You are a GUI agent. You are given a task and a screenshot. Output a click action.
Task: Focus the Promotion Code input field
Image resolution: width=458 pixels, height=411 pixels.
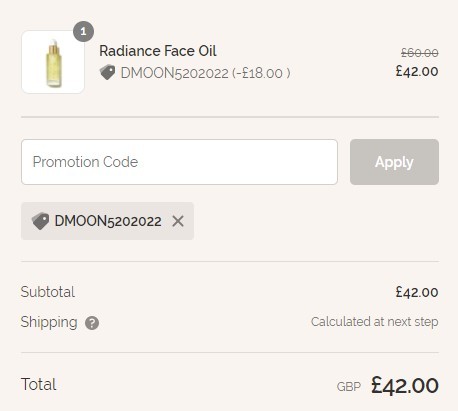pyautogui.click(x=179, y=162)
